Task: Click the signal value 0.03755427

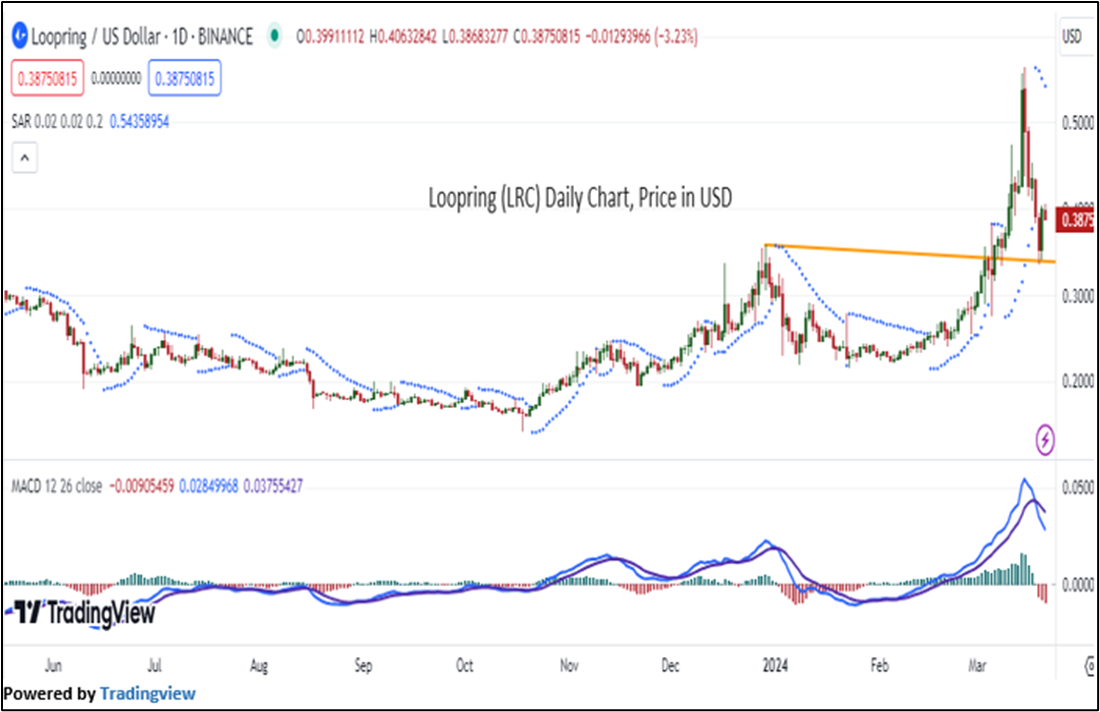Action: [x=273, y=486]
